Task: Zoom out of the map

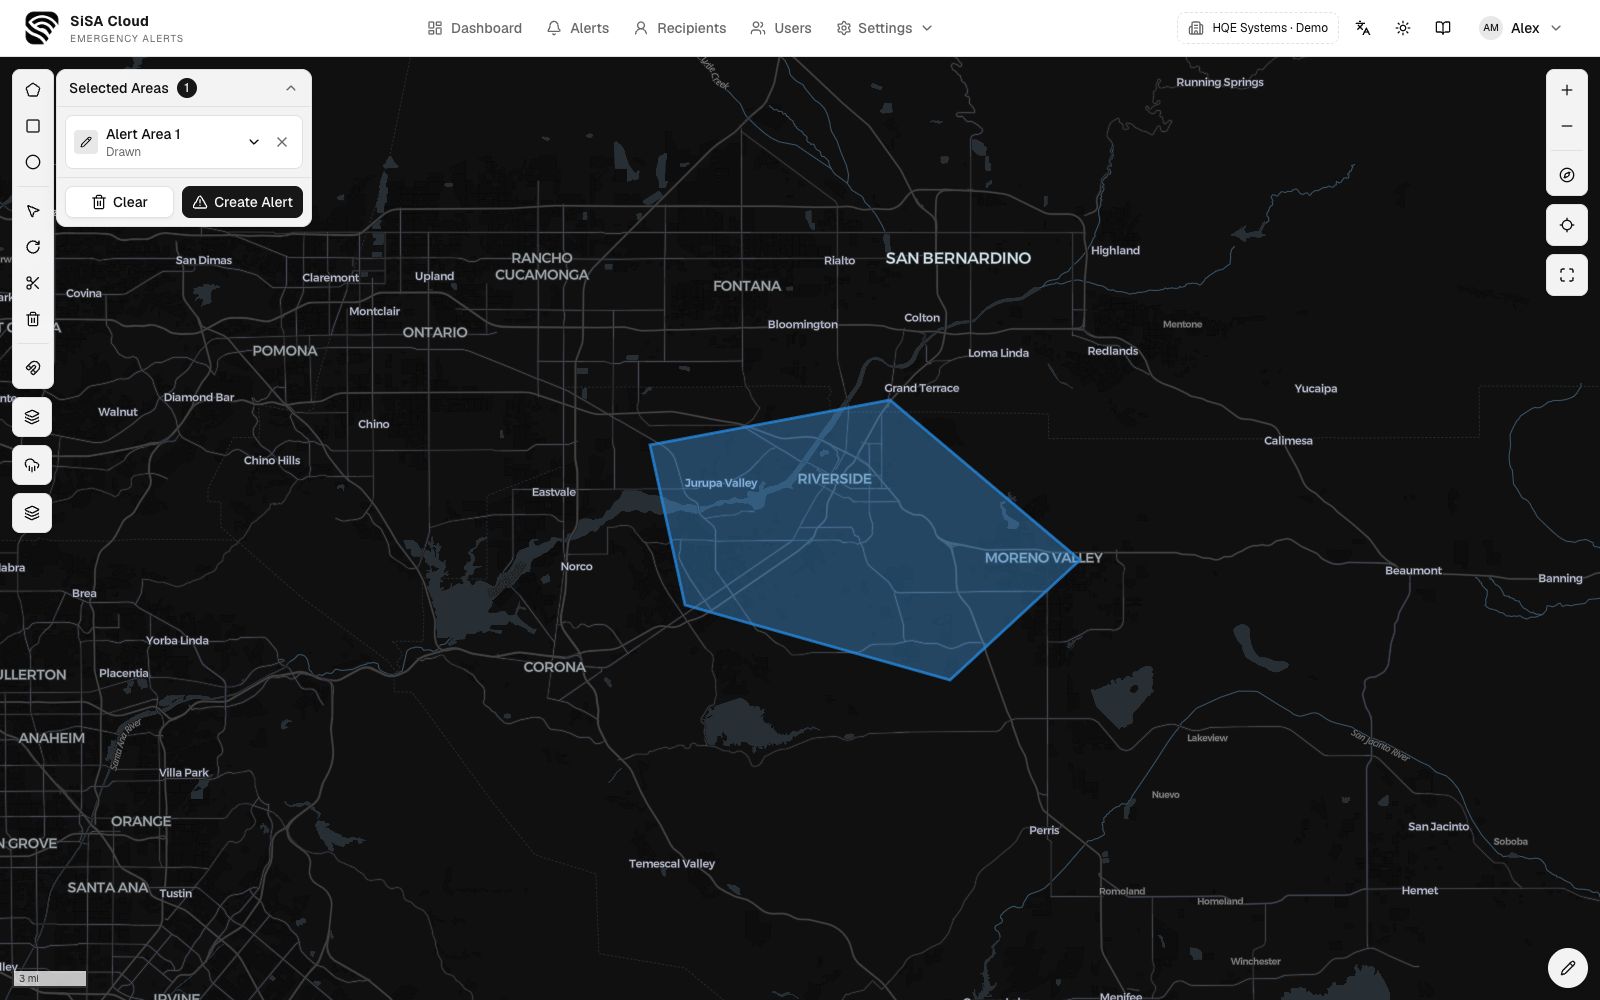Action: point(1567,126)
